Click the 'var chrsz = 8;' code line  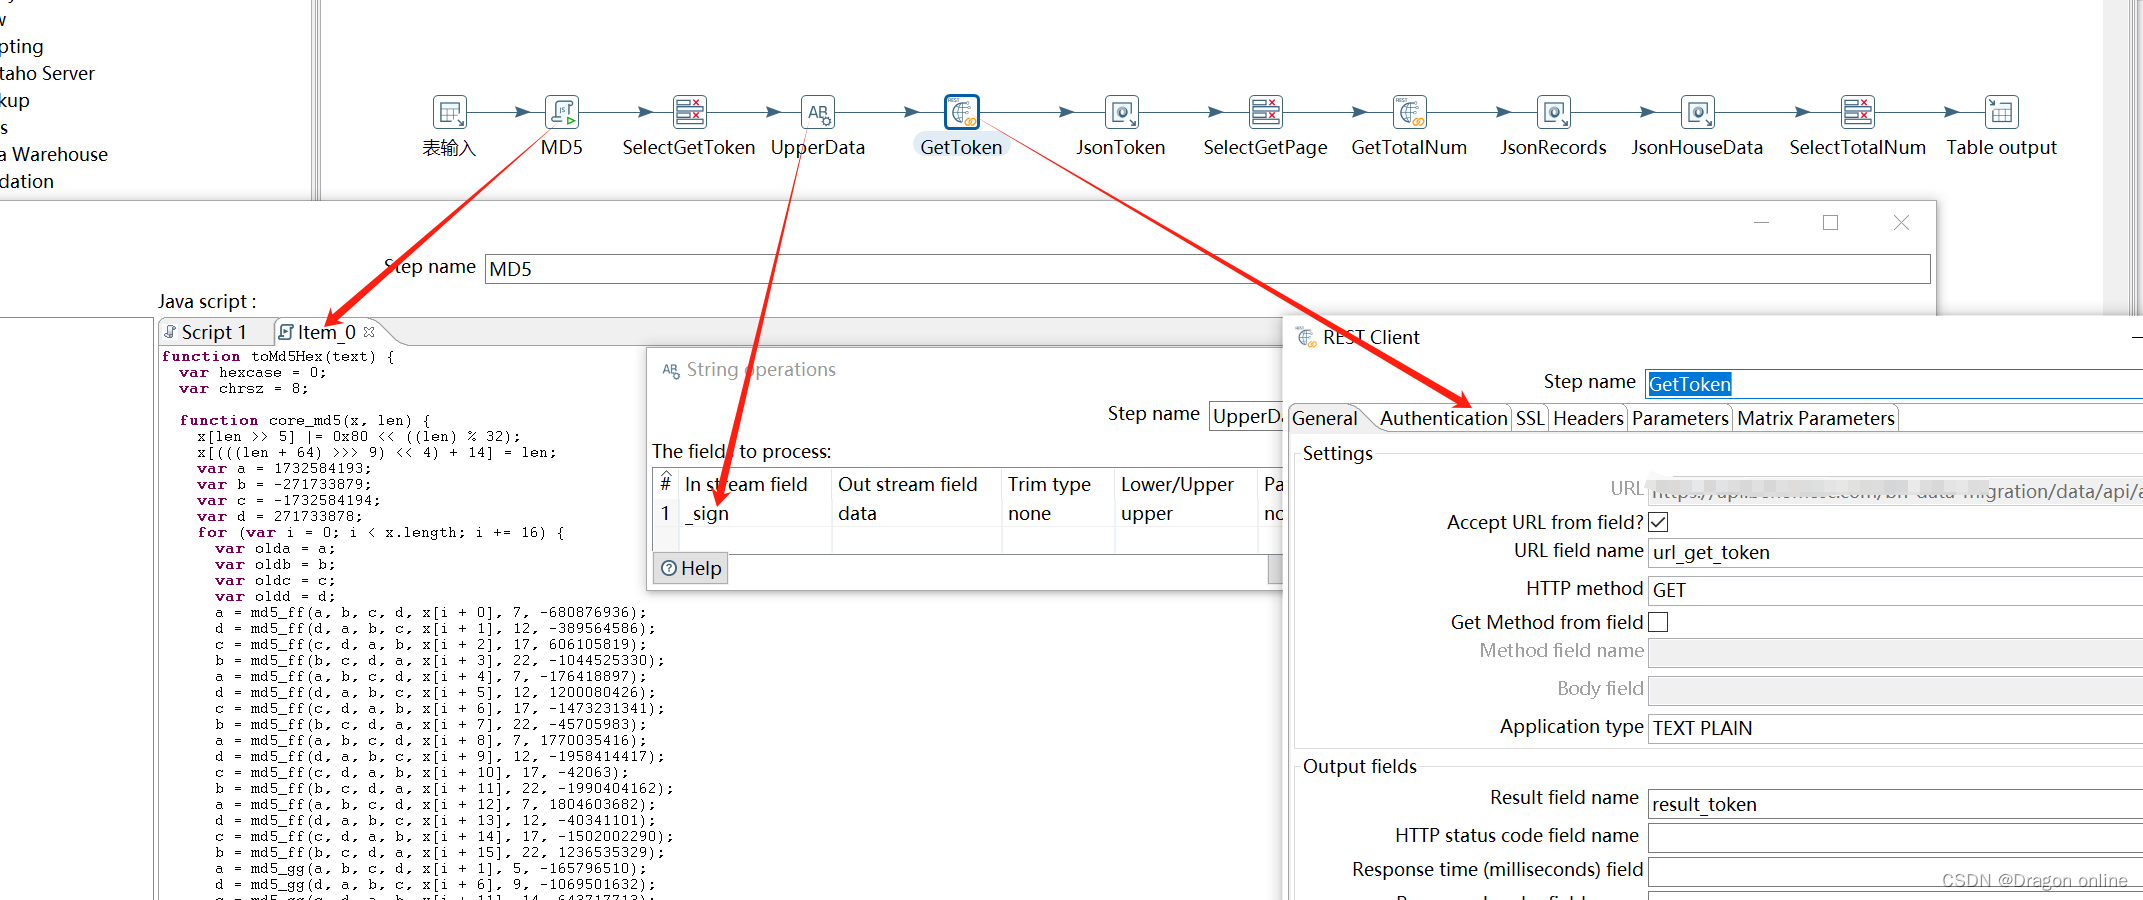244,388
